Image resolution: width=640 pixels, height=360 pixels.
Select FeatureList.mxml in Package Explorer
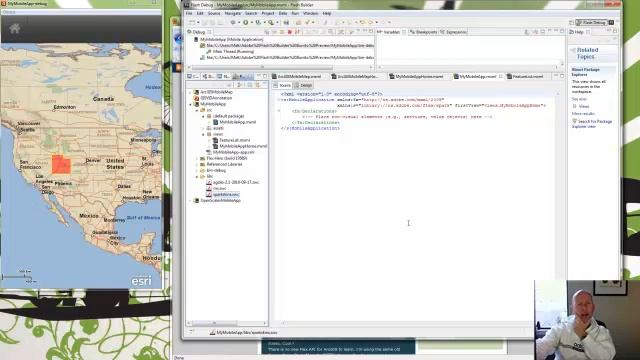pos(231,140)
